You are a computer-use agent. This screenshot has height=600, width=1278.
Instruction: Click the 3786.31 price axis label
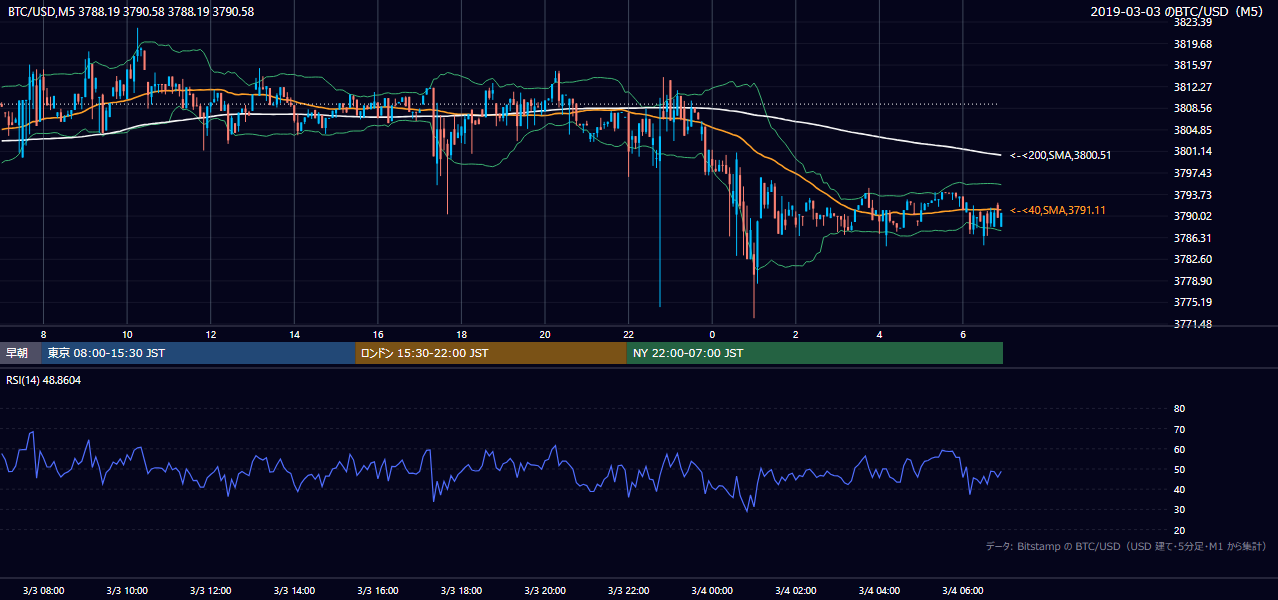click(1193, 238)
